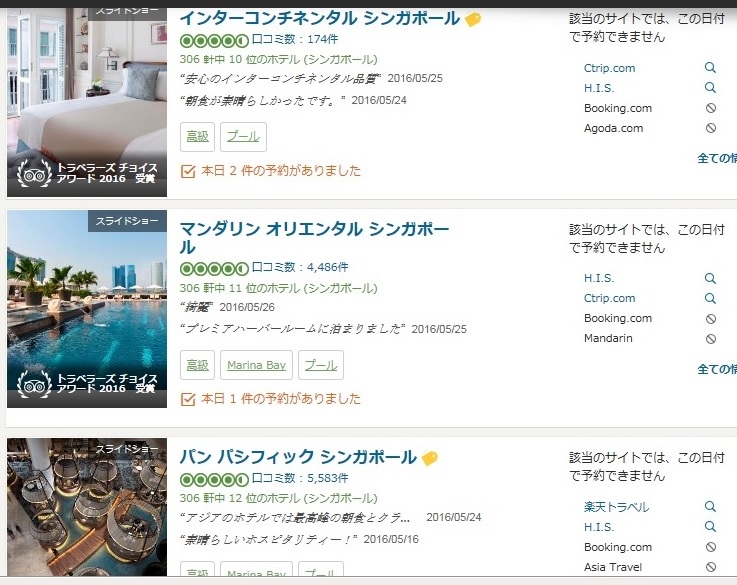Click Mandarin booking site text
Image resolution: width=737 pixels, height=585 pixels.
(x=608, y=338)
